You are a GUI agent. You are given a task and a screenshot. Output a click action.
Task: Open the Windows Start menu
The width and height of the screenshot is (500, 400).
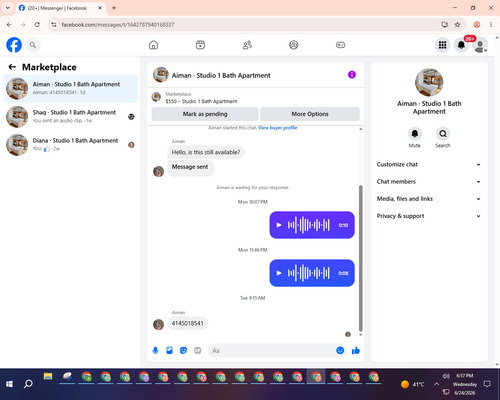(9, 384)
